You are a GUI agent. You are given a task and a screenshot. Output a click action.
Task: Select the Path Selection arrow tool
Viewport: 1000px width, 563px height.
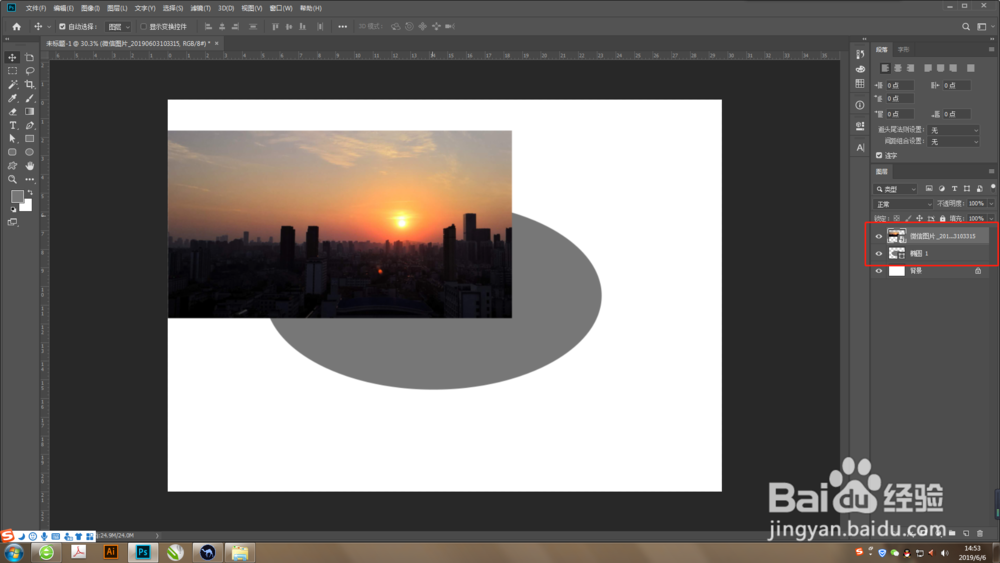click(x=12, y=138)
